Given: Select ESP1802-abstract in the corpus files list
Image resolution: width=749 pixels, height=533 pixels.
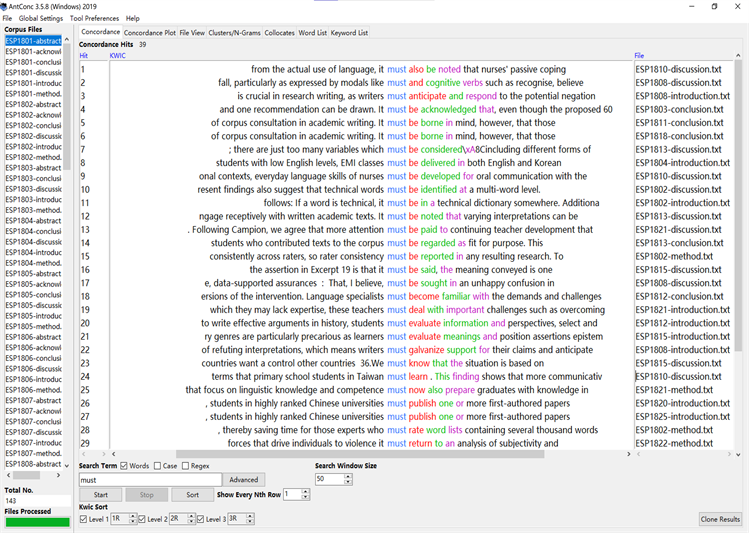Looking at the screenshot, I should tap(33, 104).
